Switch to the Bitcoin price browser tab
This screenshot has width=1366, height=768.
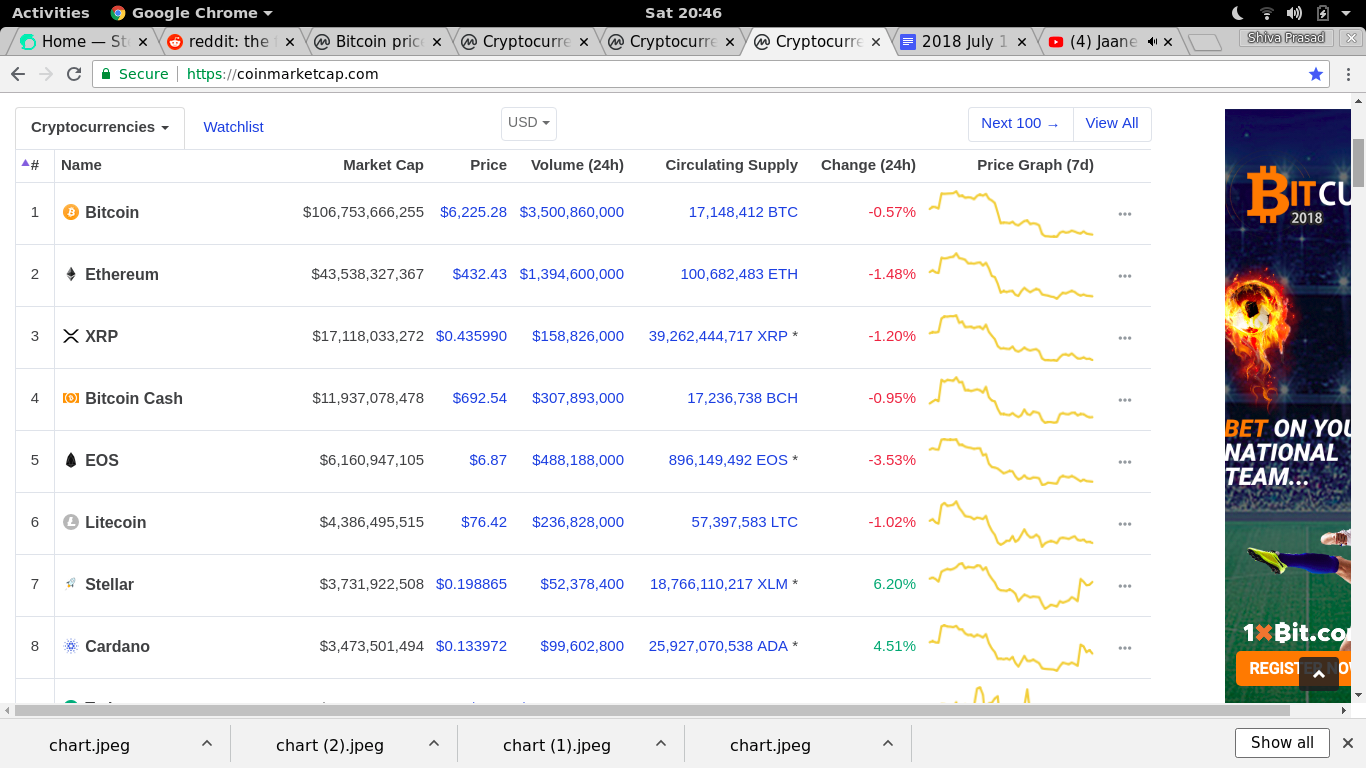click(x=377, y=42)
